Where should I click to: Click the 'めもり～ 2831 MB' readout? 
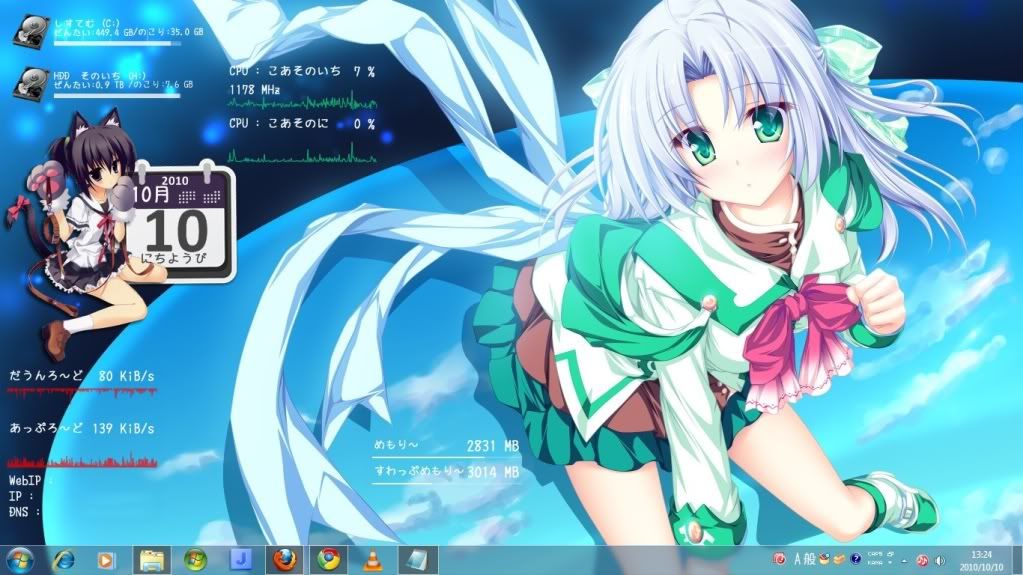point(446,446)
